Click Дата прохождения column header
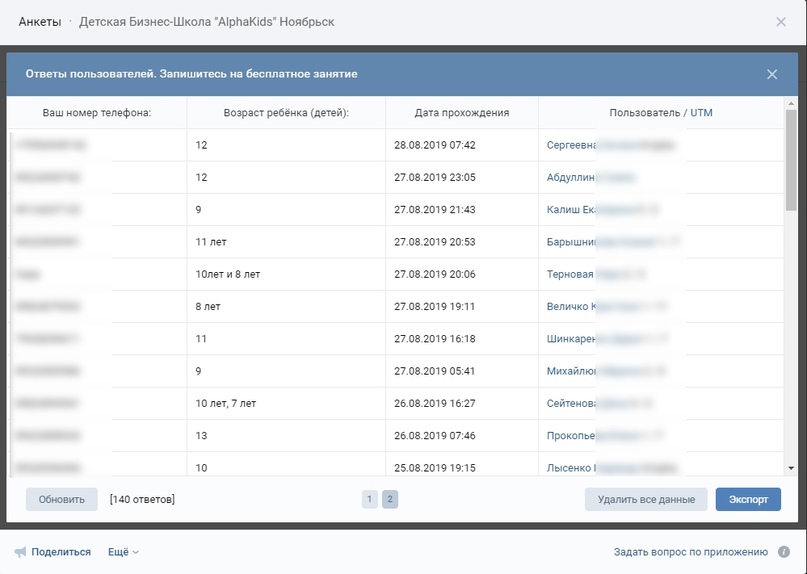Image resolution: width=807 pixels, height=574 pixels. (462, 113)
